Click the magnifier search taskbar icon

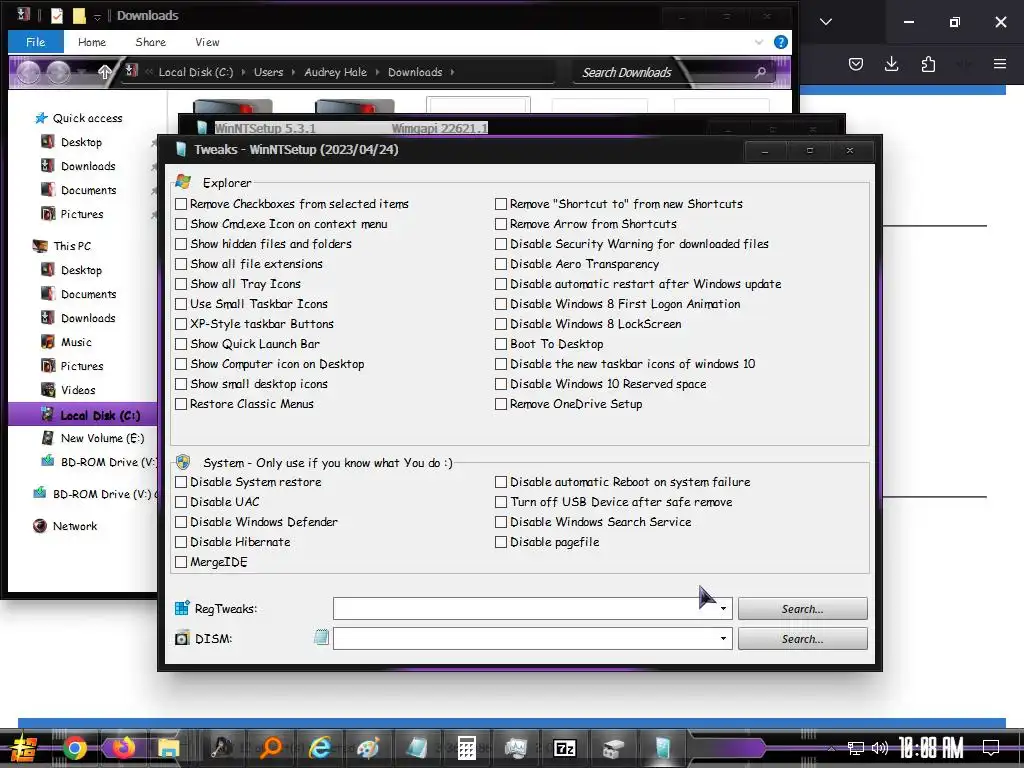click(270, 748)
